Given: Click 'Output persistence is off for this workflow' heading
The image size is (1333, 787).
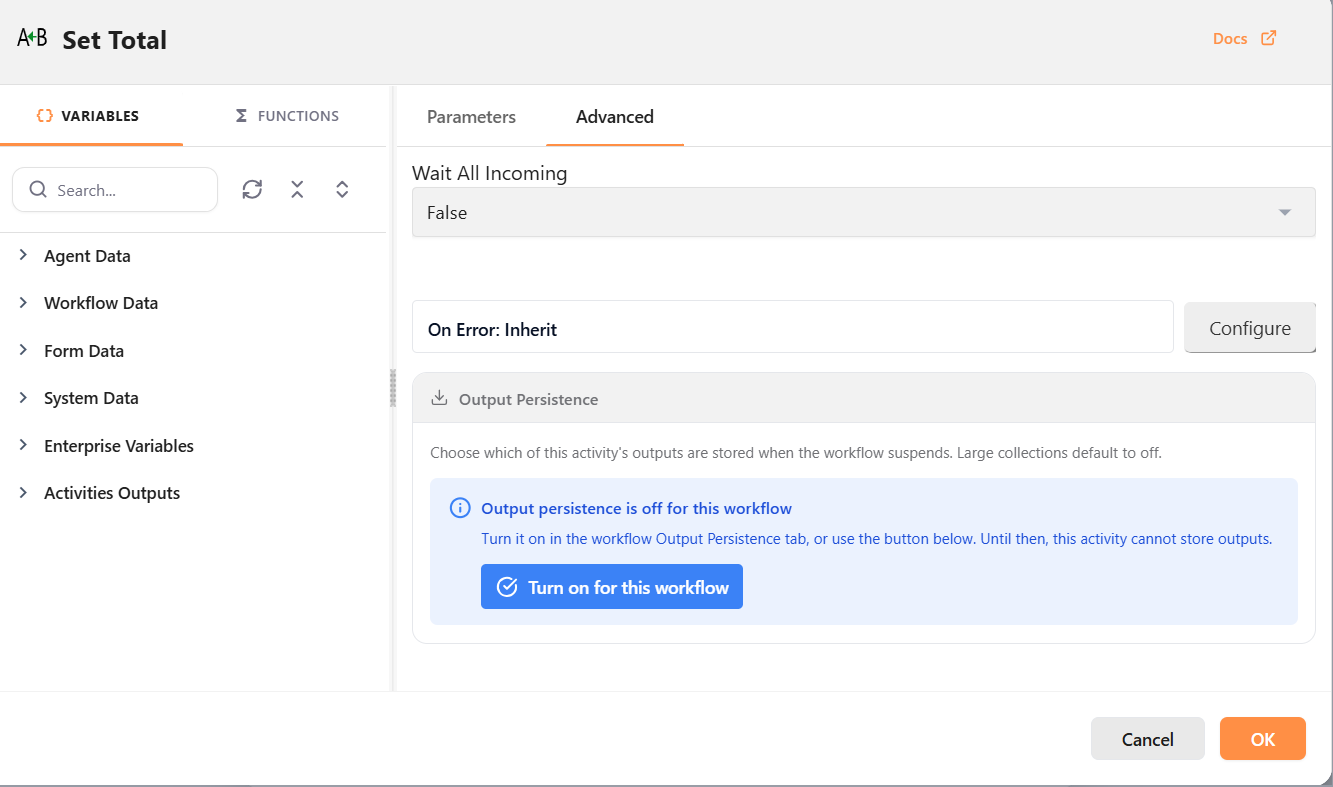Looking at the screenshot, I should click(636, 508).
